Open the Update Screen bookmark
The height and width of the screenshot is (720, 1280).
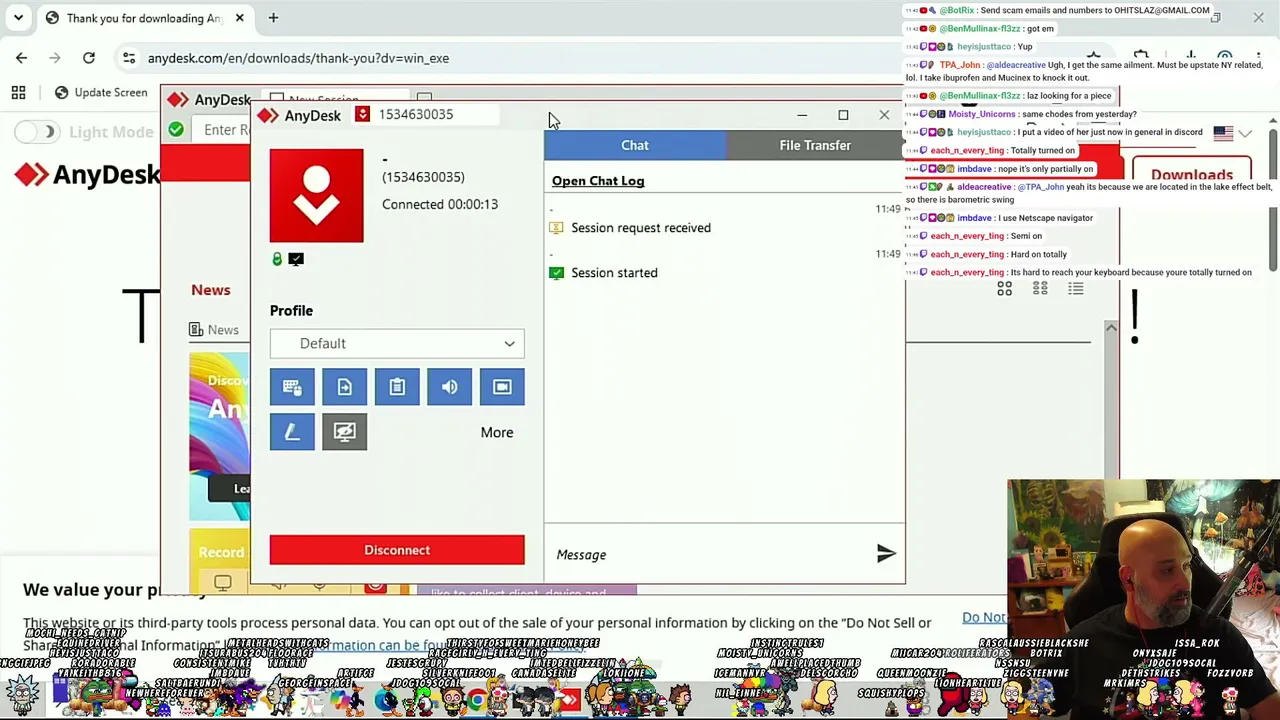point(100,93)
